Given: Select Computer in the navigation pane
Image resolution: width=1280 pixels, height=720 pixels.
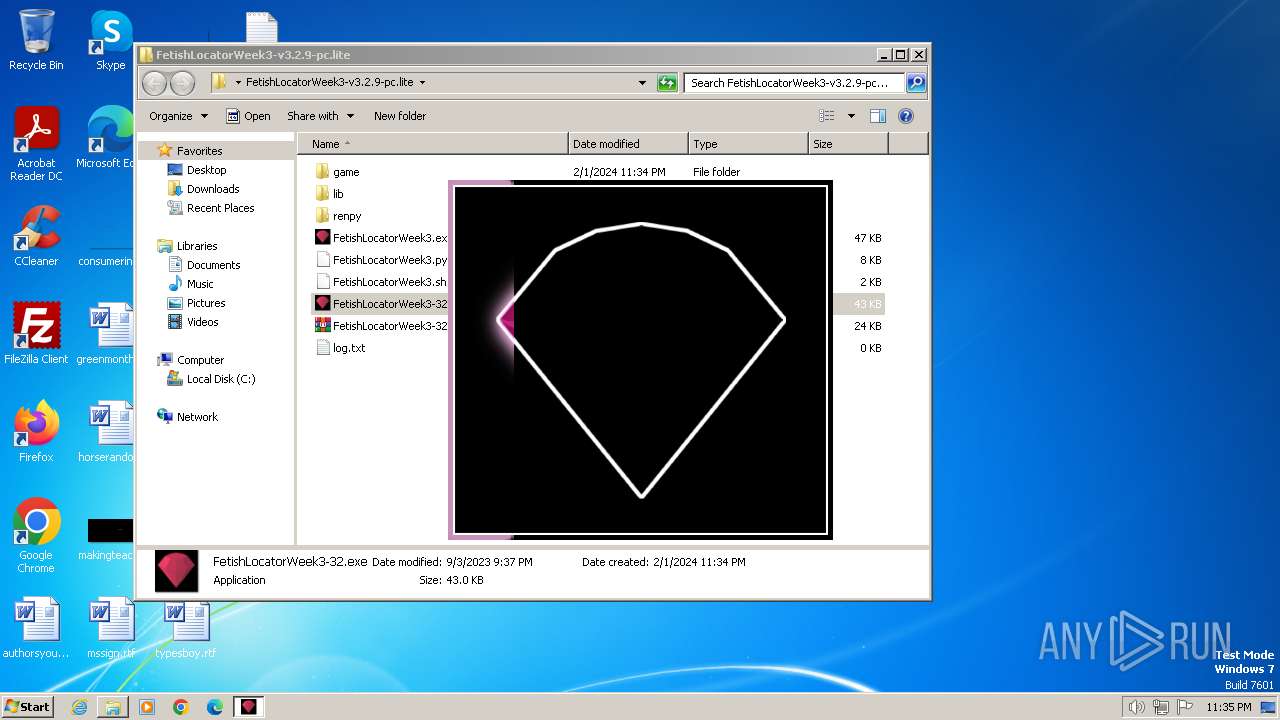Looking at the screenshot, I should pyautogui.click(x=200, y=360).
